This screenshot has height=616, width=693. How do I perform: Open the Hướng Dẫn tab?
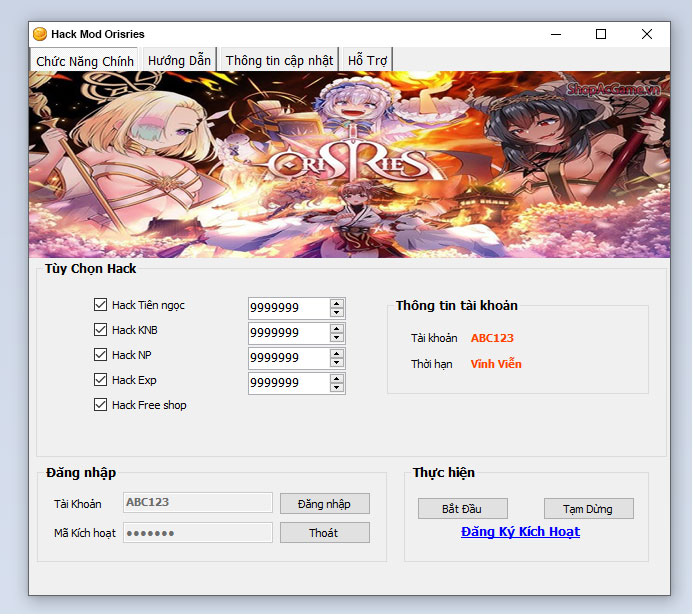[179, 60]
